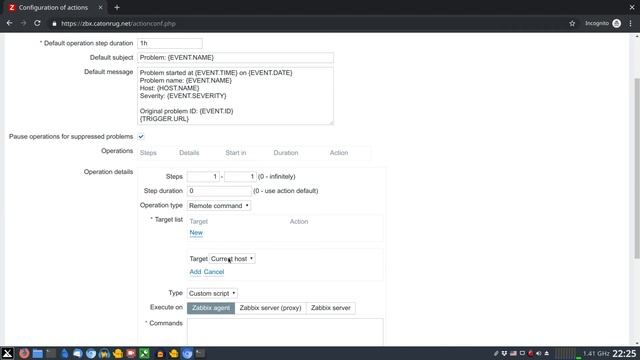The height and width of the screenshot is (360, 640).
Task: Click the display tray icon
Action: coord(522,353)
